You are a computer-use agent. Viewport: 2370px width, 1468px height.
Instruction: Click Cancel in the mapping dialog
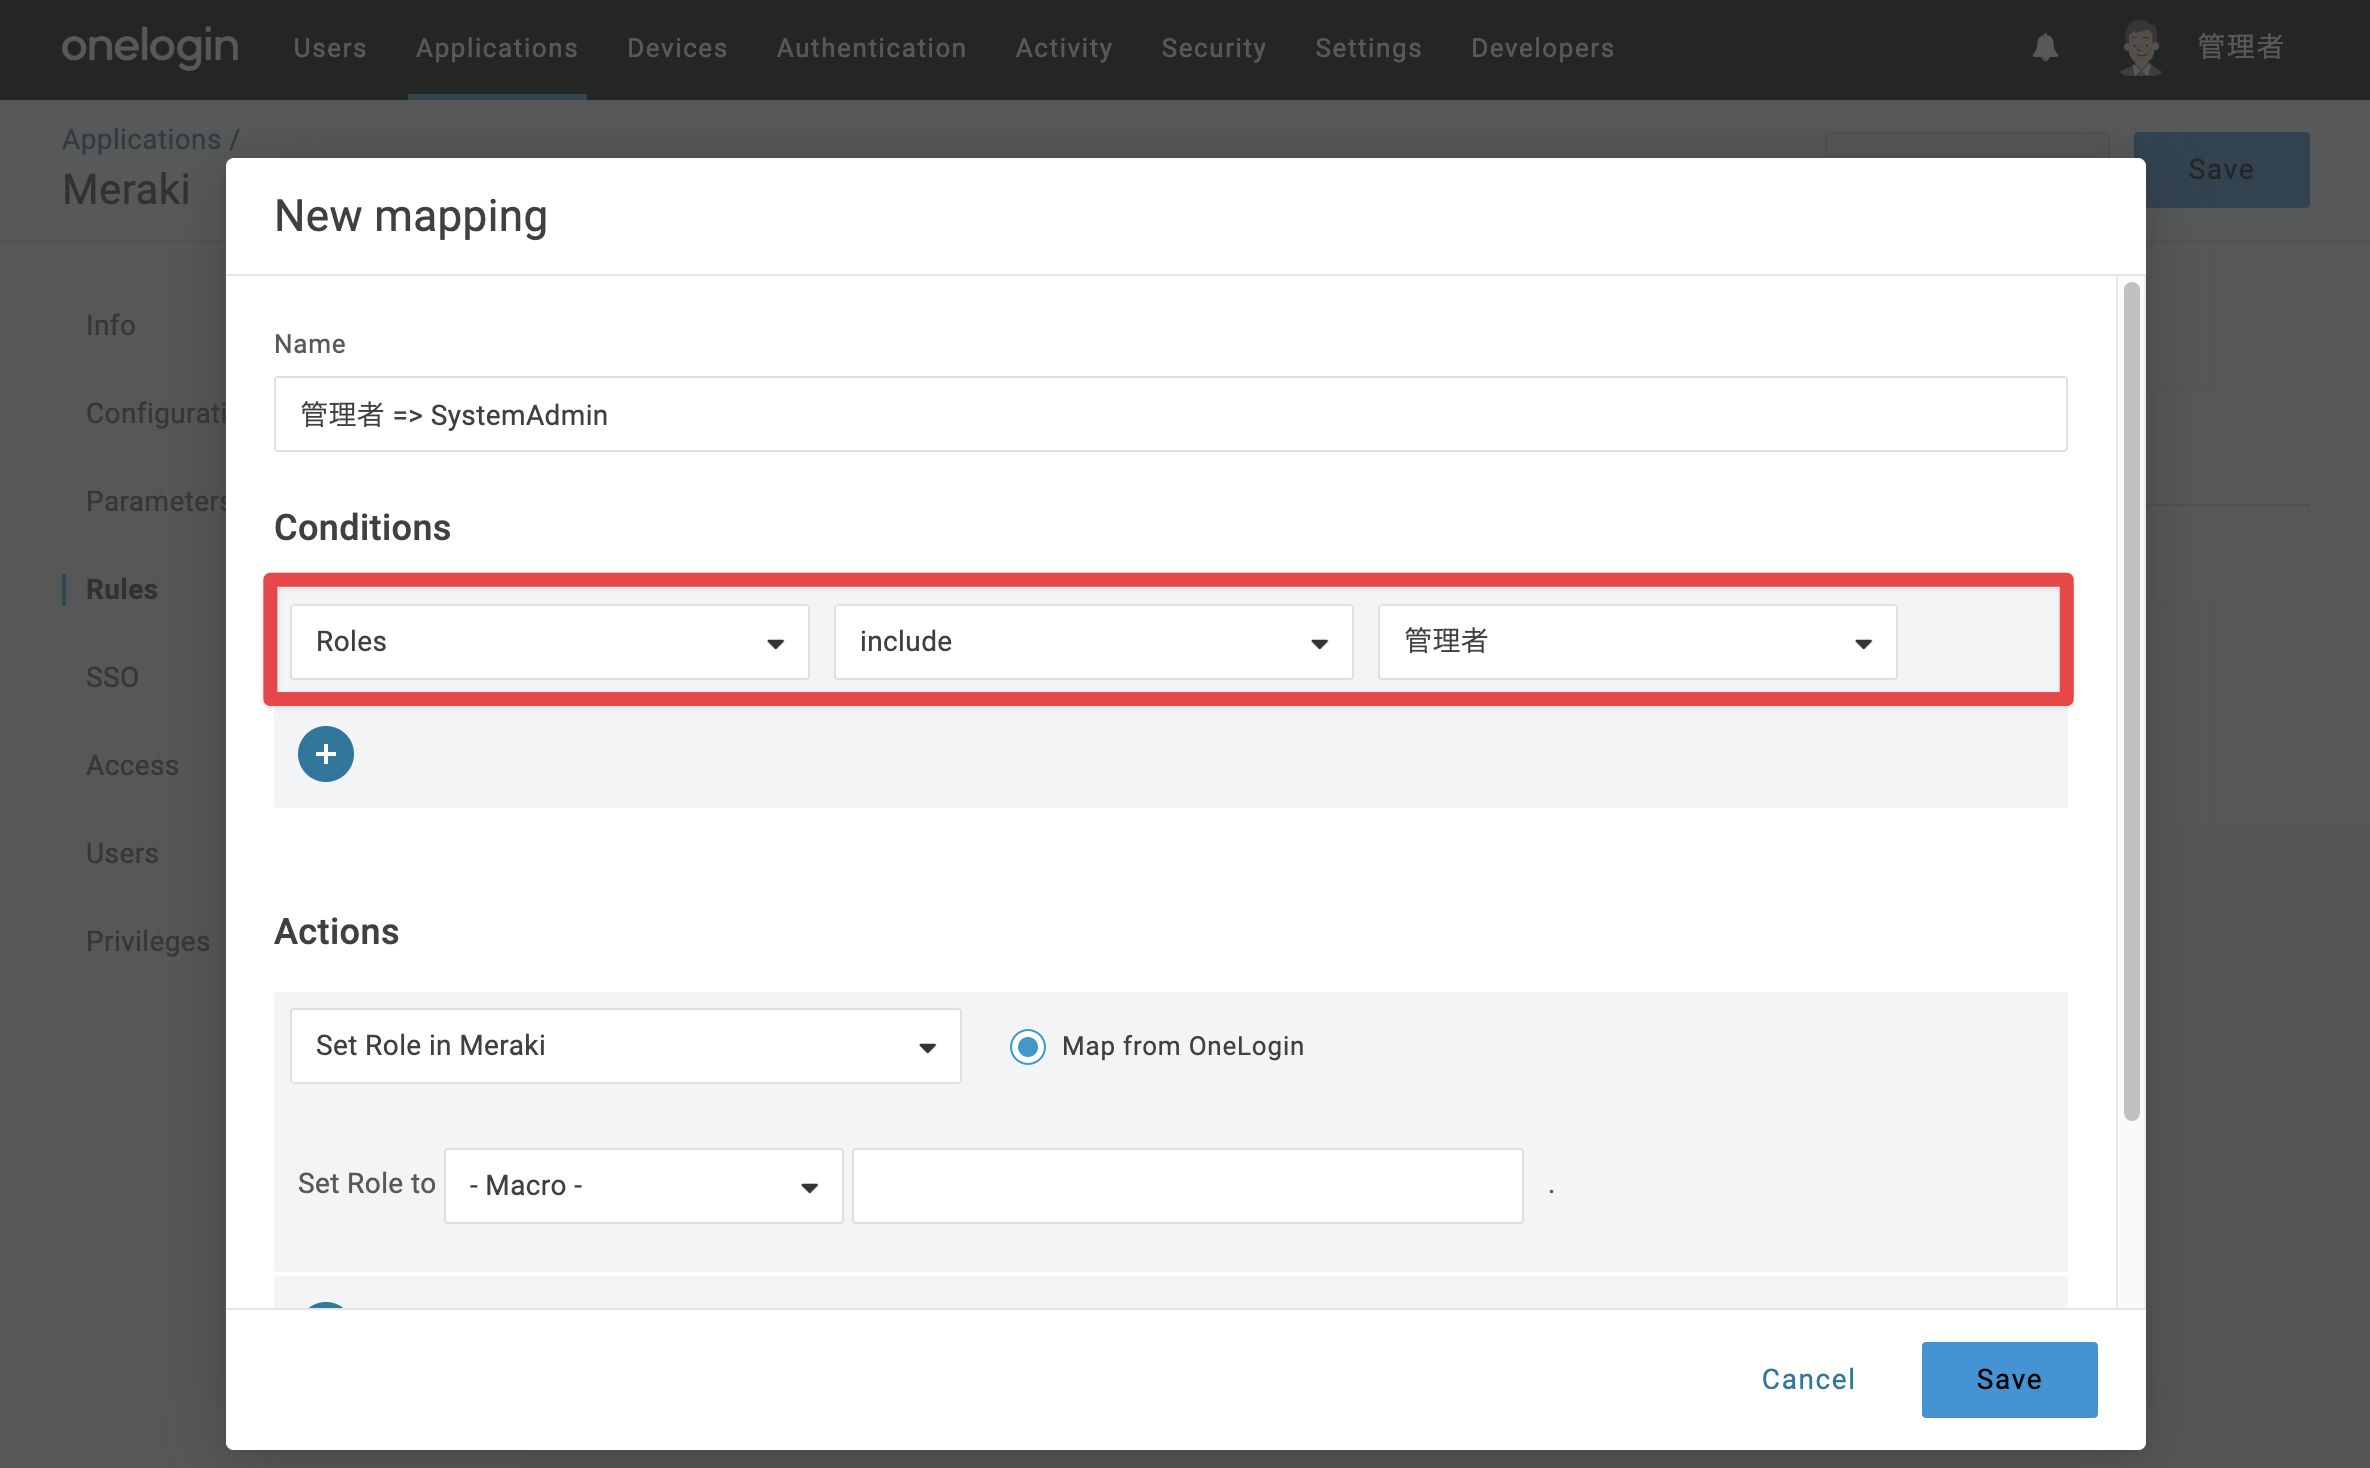pyautogui.click(x=1808, y=1379)
